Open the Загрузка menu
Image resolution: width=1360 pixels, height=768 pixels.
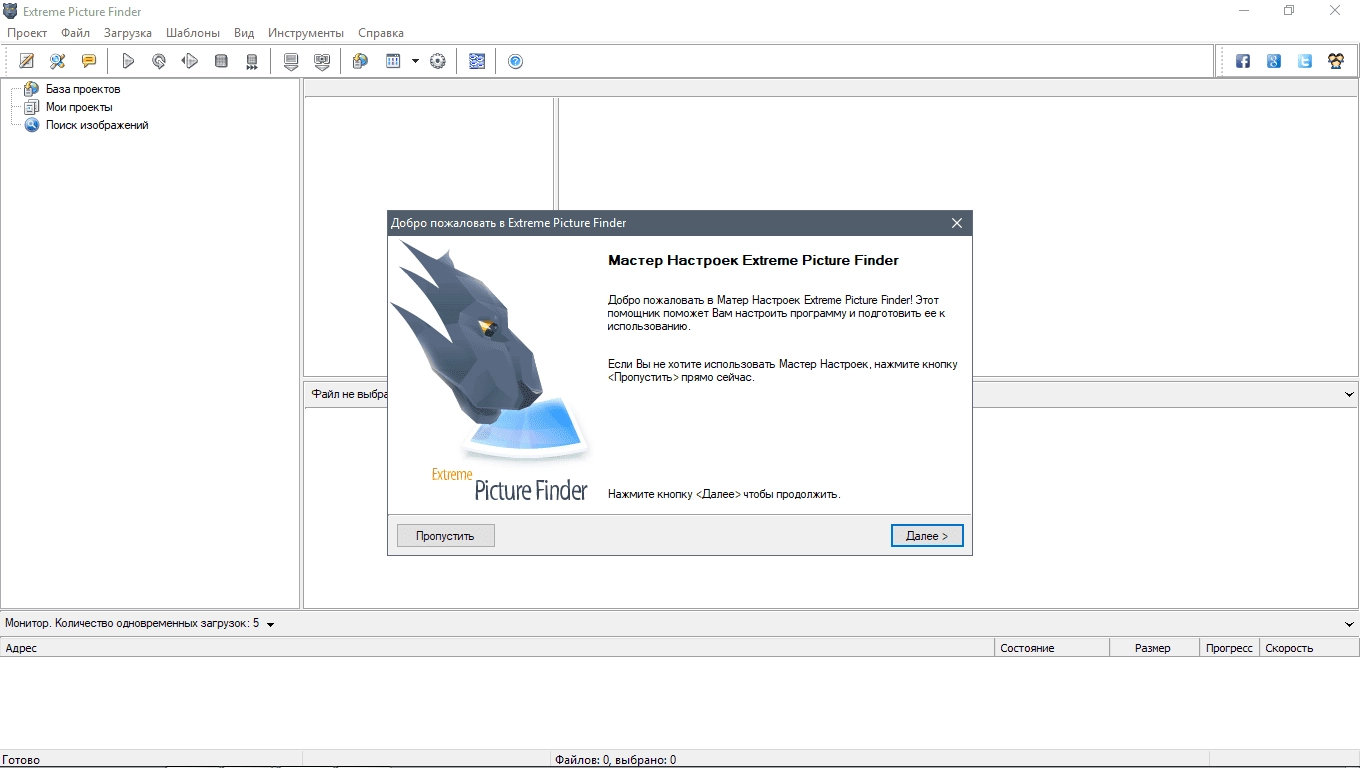point(128,33)
